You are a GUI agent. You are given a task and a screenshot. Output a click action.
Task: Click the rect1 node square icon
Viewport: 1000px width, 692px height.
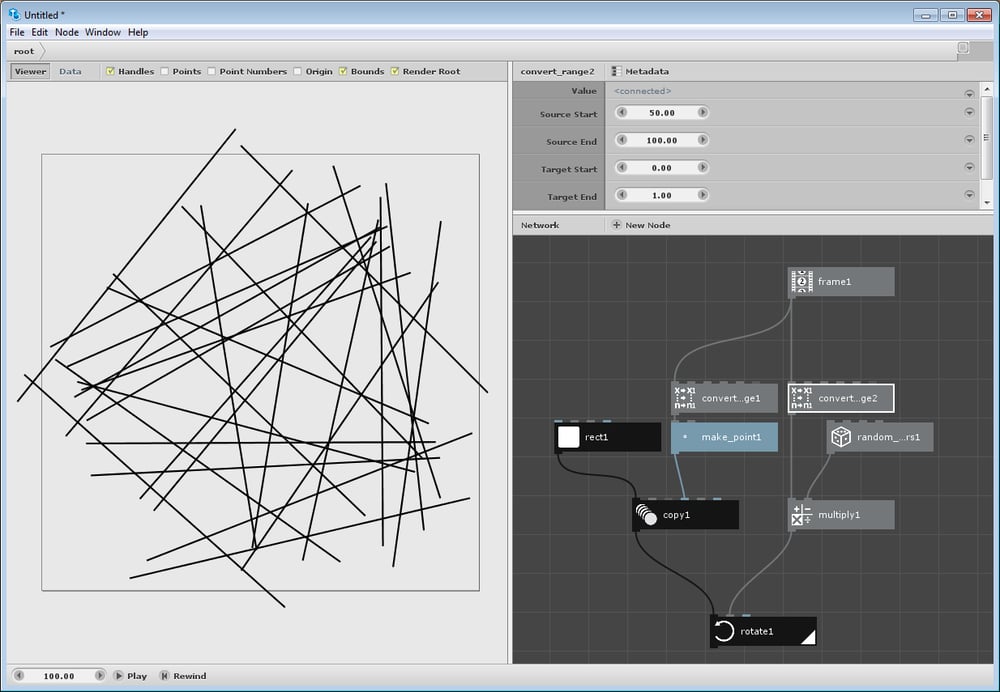(568, 437)
